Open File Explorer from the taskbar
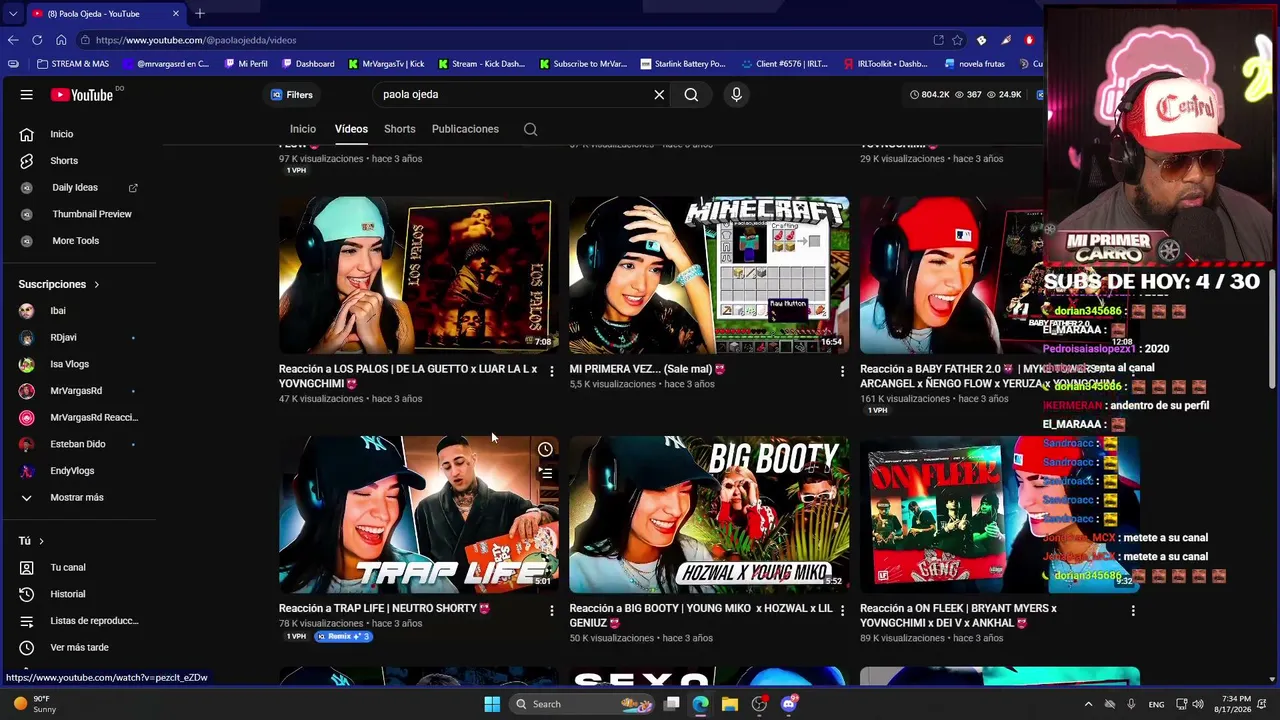This screenshot has width=1280, height=720. click(x=730, y=704)
